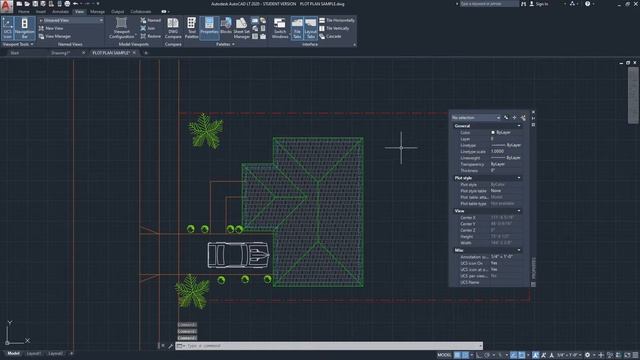Click MODEL button in status bar
Image resolution: width=640 pixels, height=360 pixels.
pos(444,355)
